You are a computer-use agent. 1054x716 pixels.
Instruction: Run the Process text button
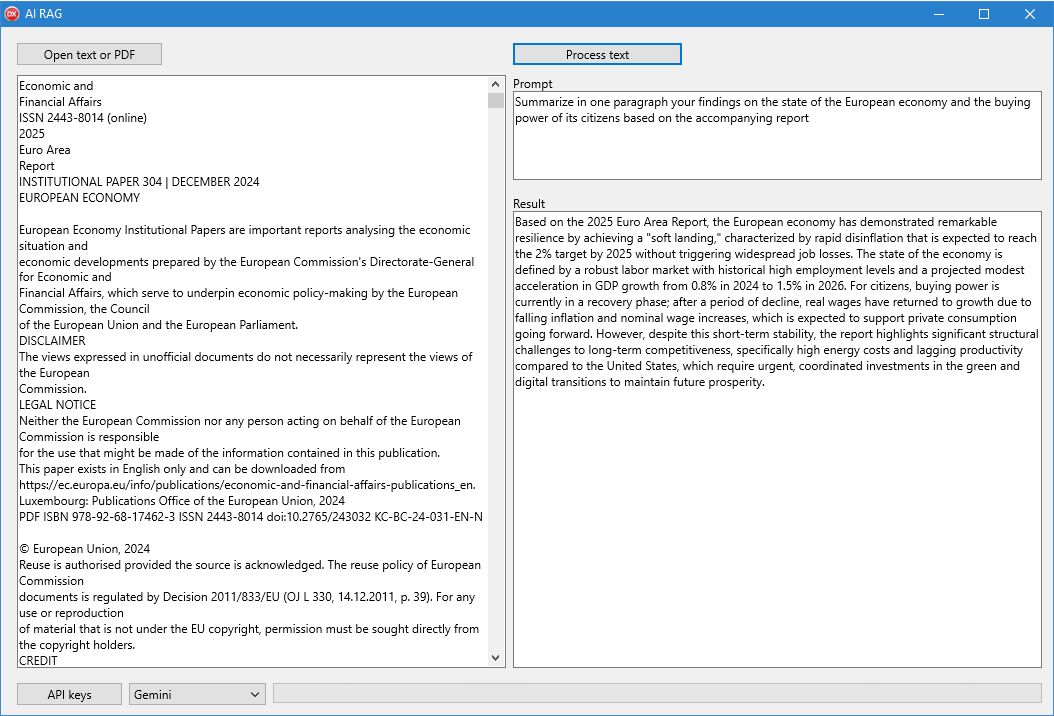pyautogui.click(x=597, y=54)
